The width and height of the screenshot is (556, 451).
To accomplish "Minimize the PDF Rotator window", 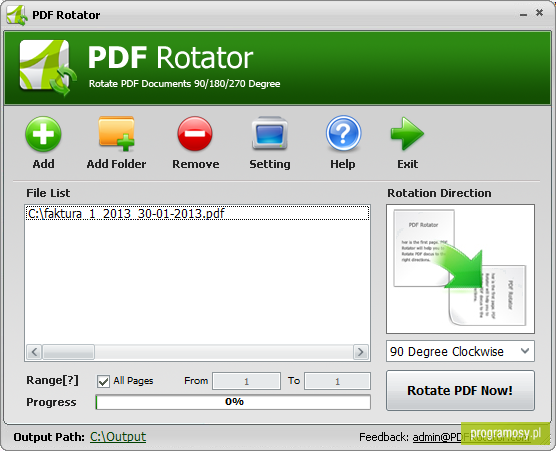I will [x=523, y=14].
